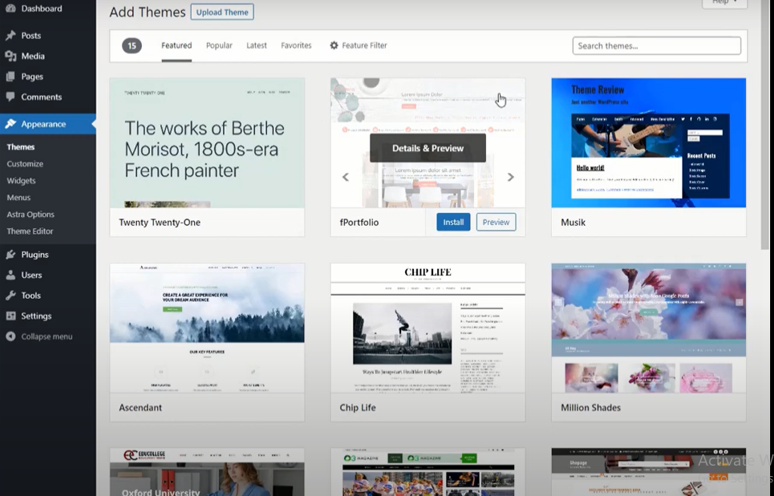
Task: Click the fPortfolio theme name
Action: pos(359,223)
